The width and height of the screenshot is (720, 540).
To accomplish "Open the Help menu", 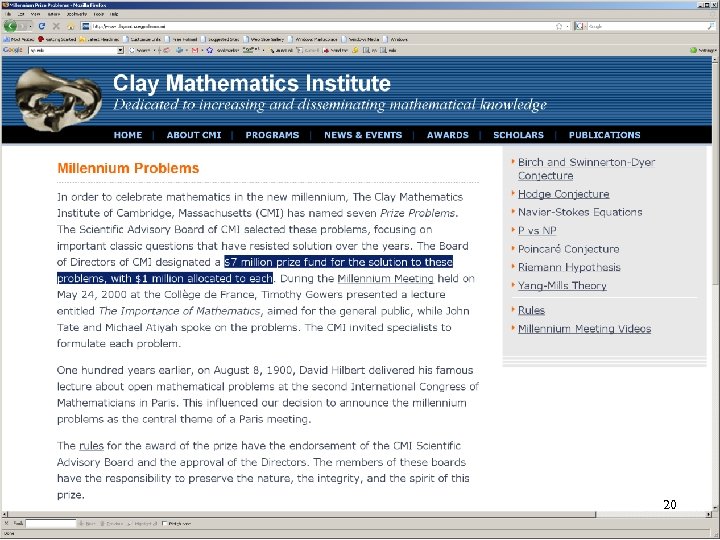I will [114, 14].
